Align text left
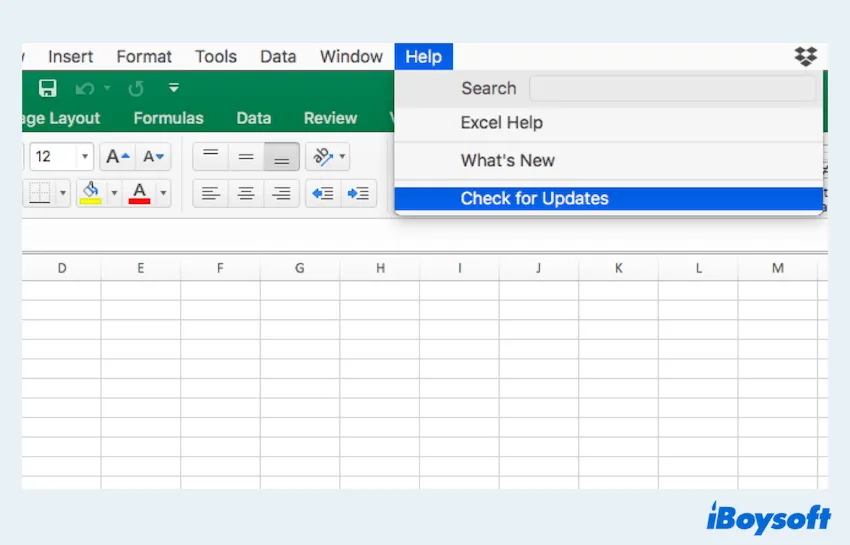Viewport: 850px width, 545px height. pyautogui.click(x=211, y=193)
